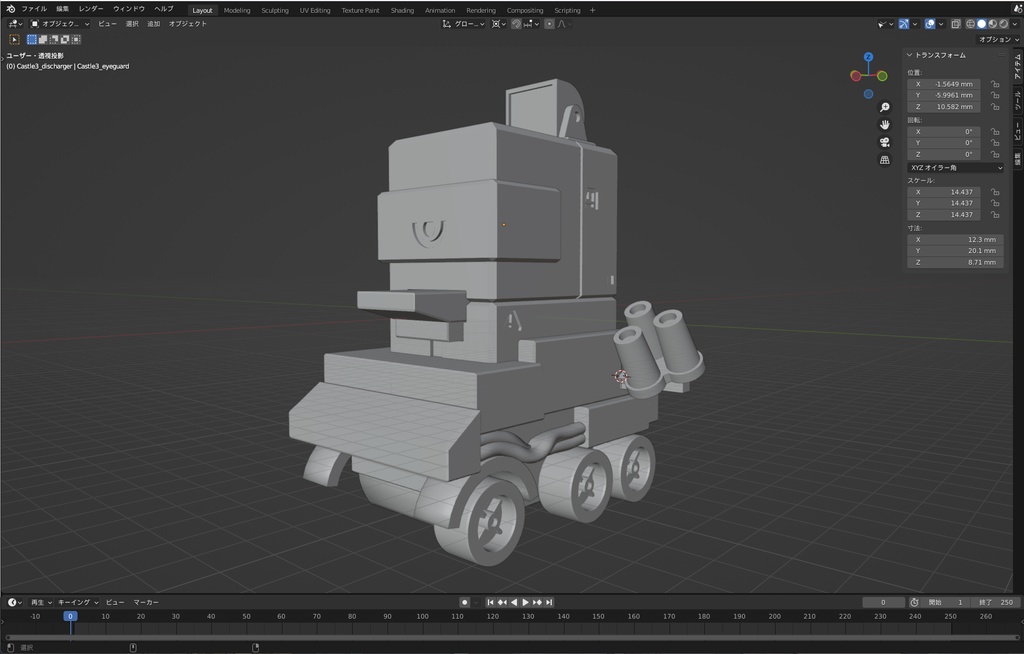Open the object visibility and selectability dropdown

pos(886,24)
